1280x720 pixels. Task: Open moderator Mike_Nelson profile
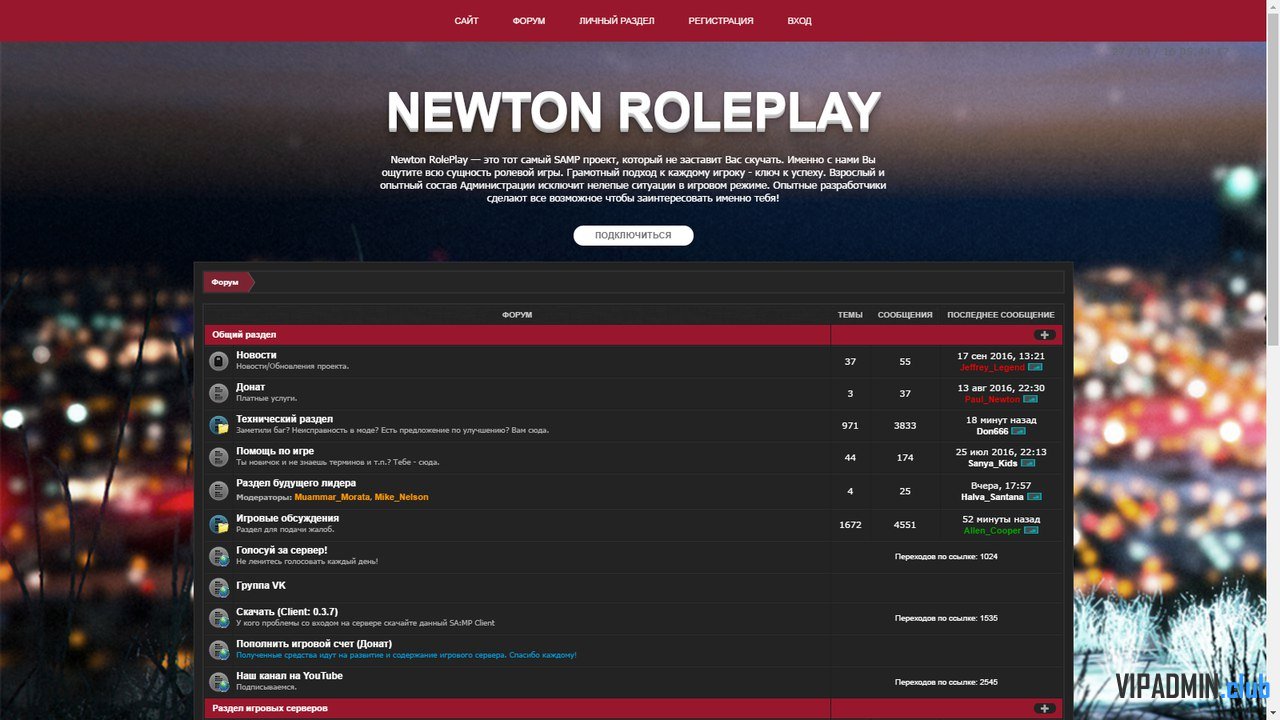pos(401,497)
